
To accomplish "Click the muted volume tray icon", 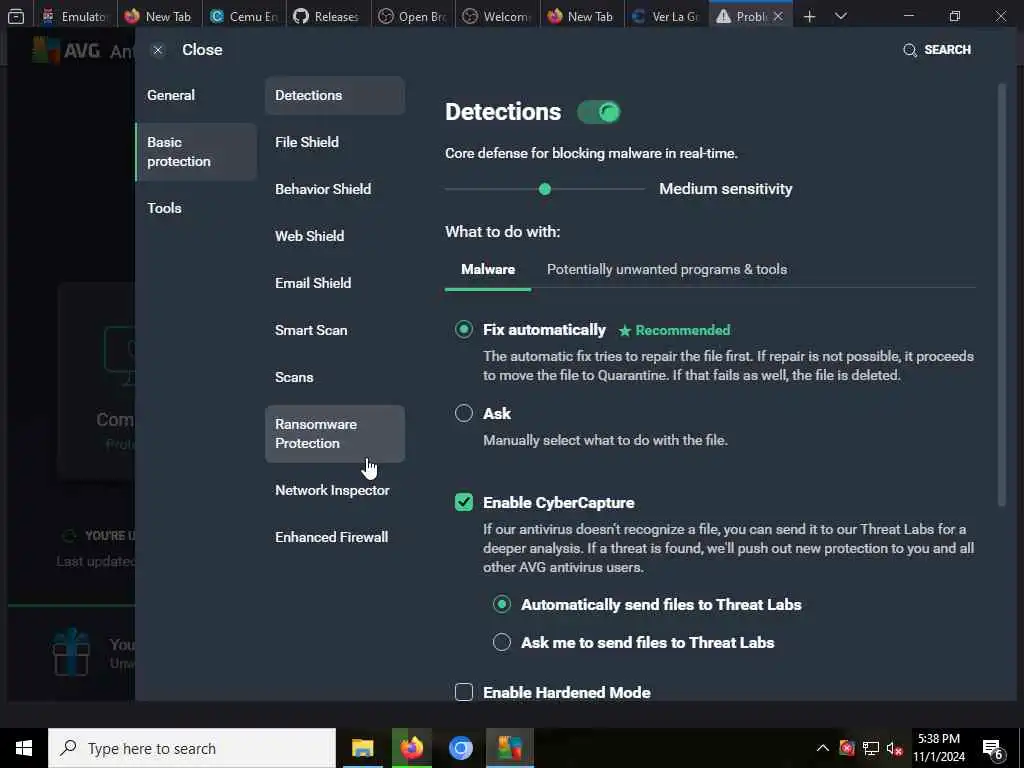I will click(x=894, y=748).
